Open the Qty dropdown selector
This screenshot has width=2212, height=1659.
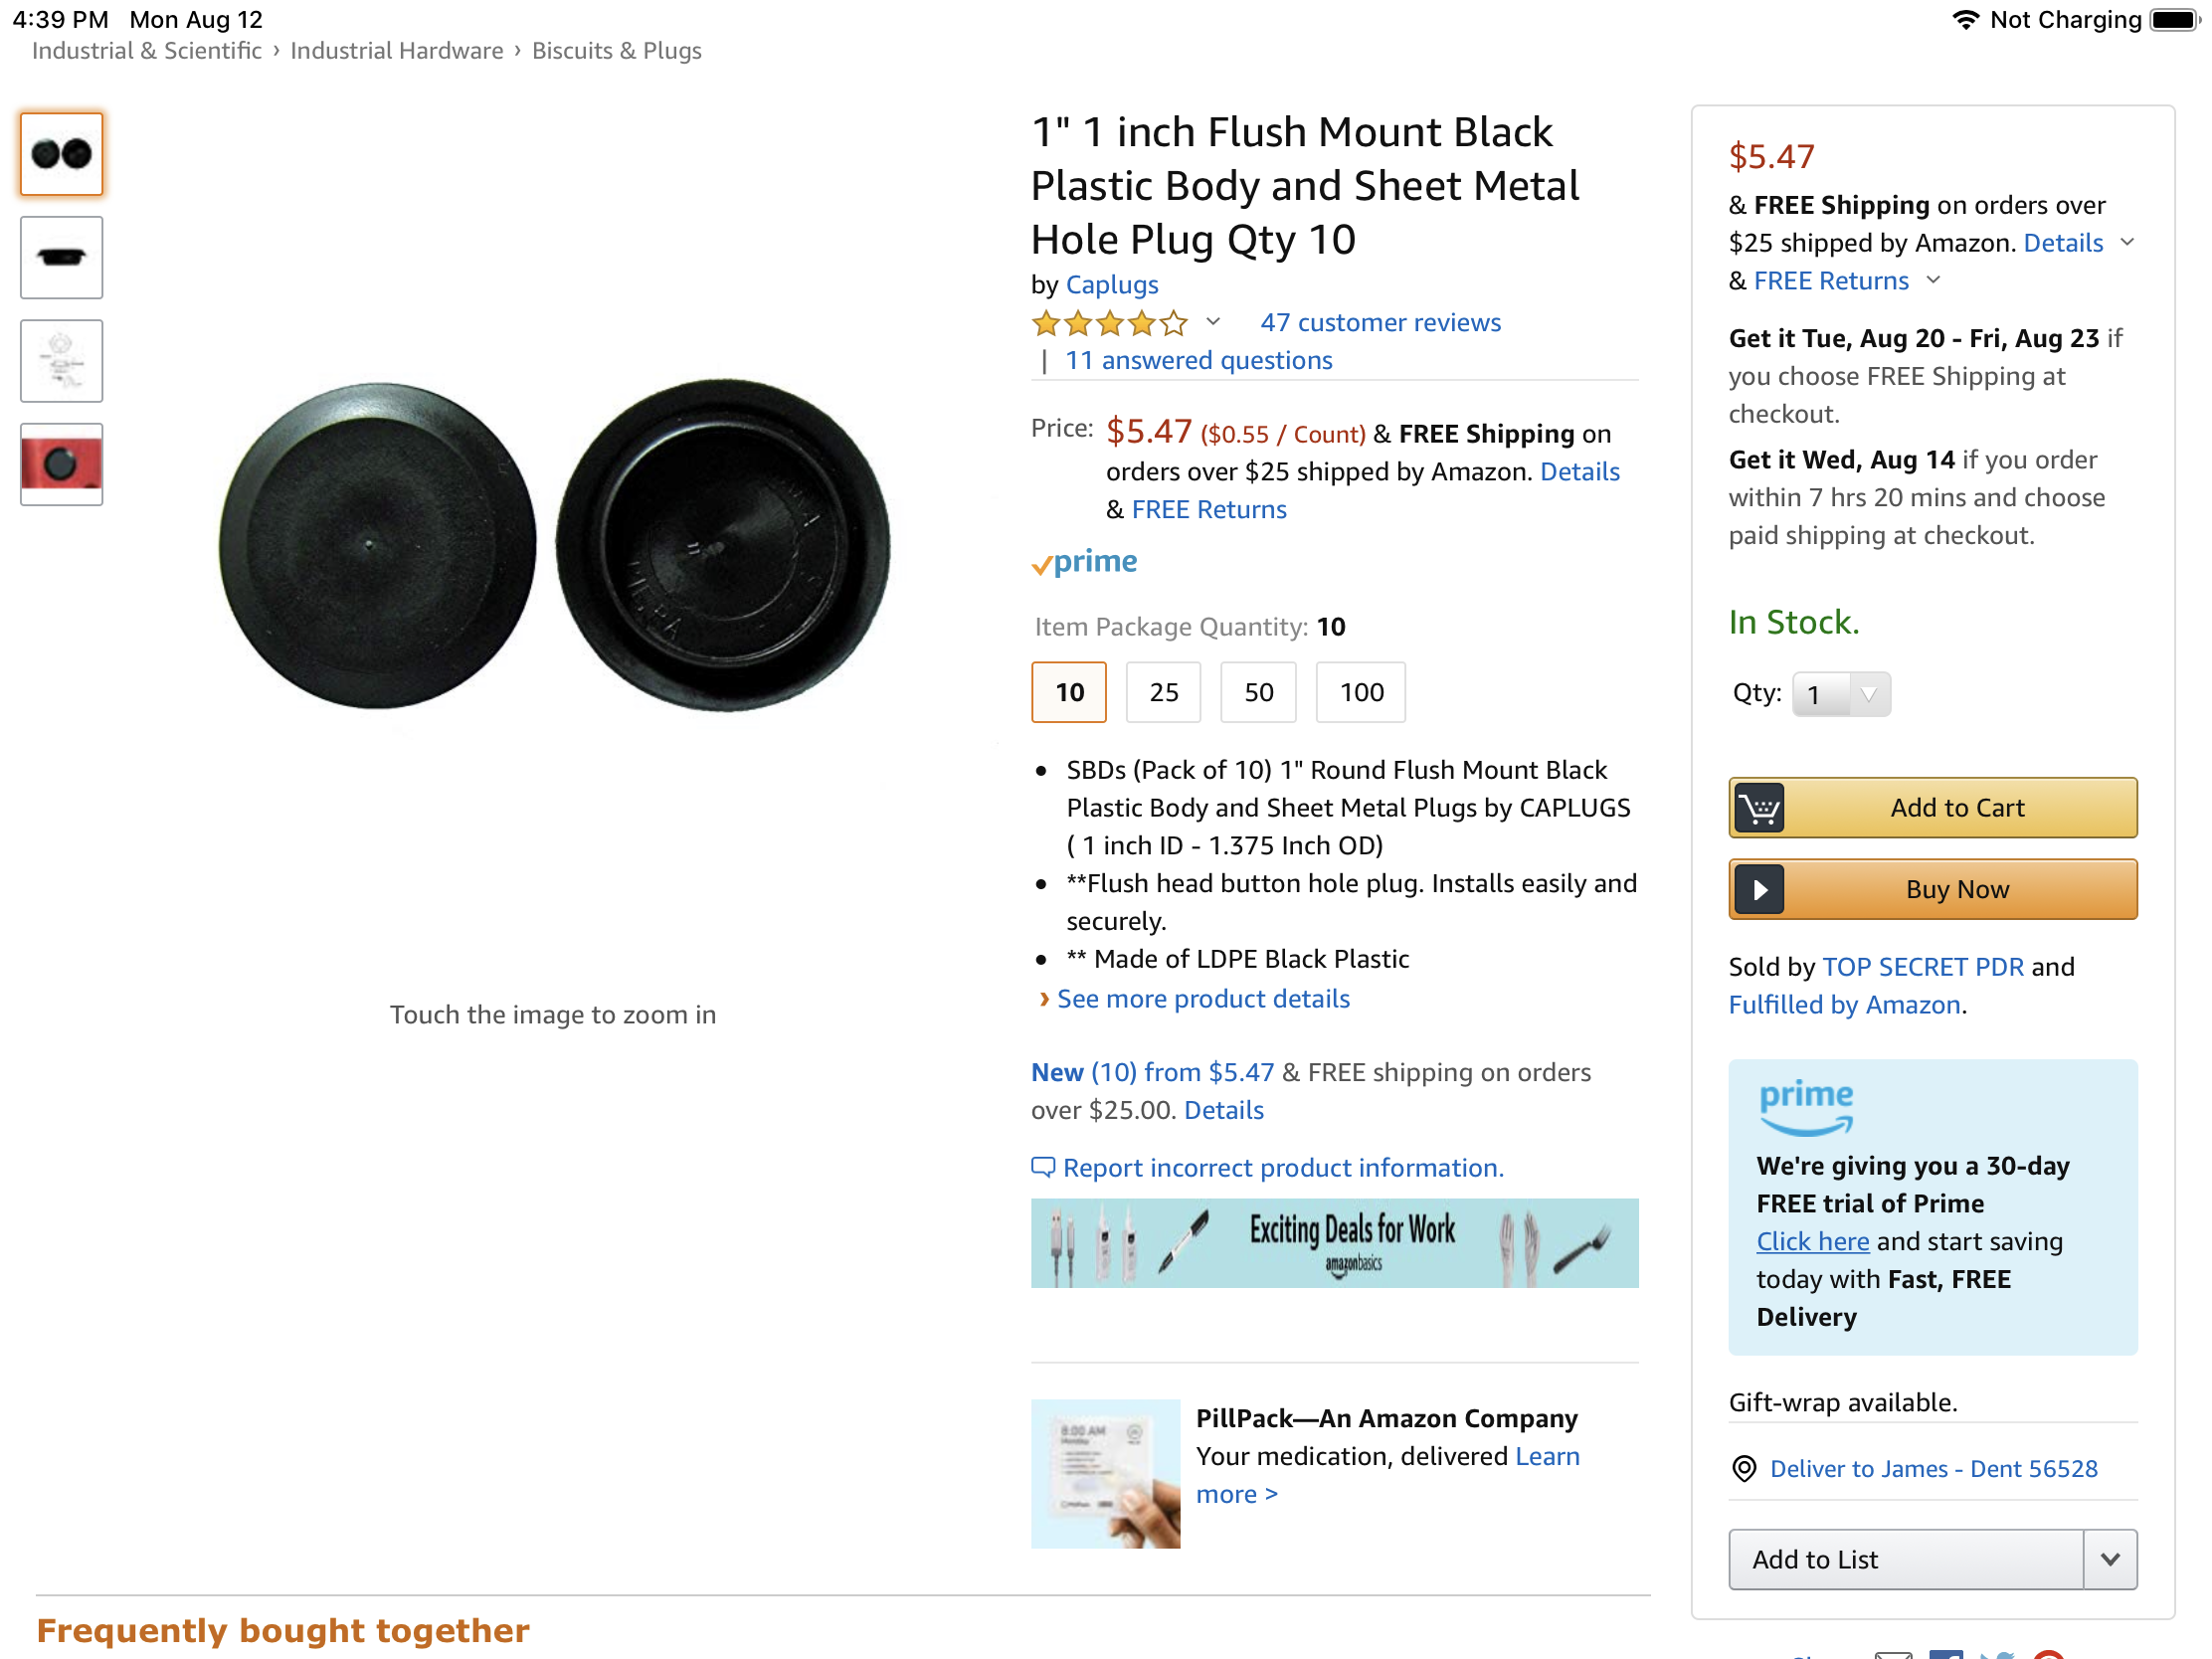(x=1841, y=694)
